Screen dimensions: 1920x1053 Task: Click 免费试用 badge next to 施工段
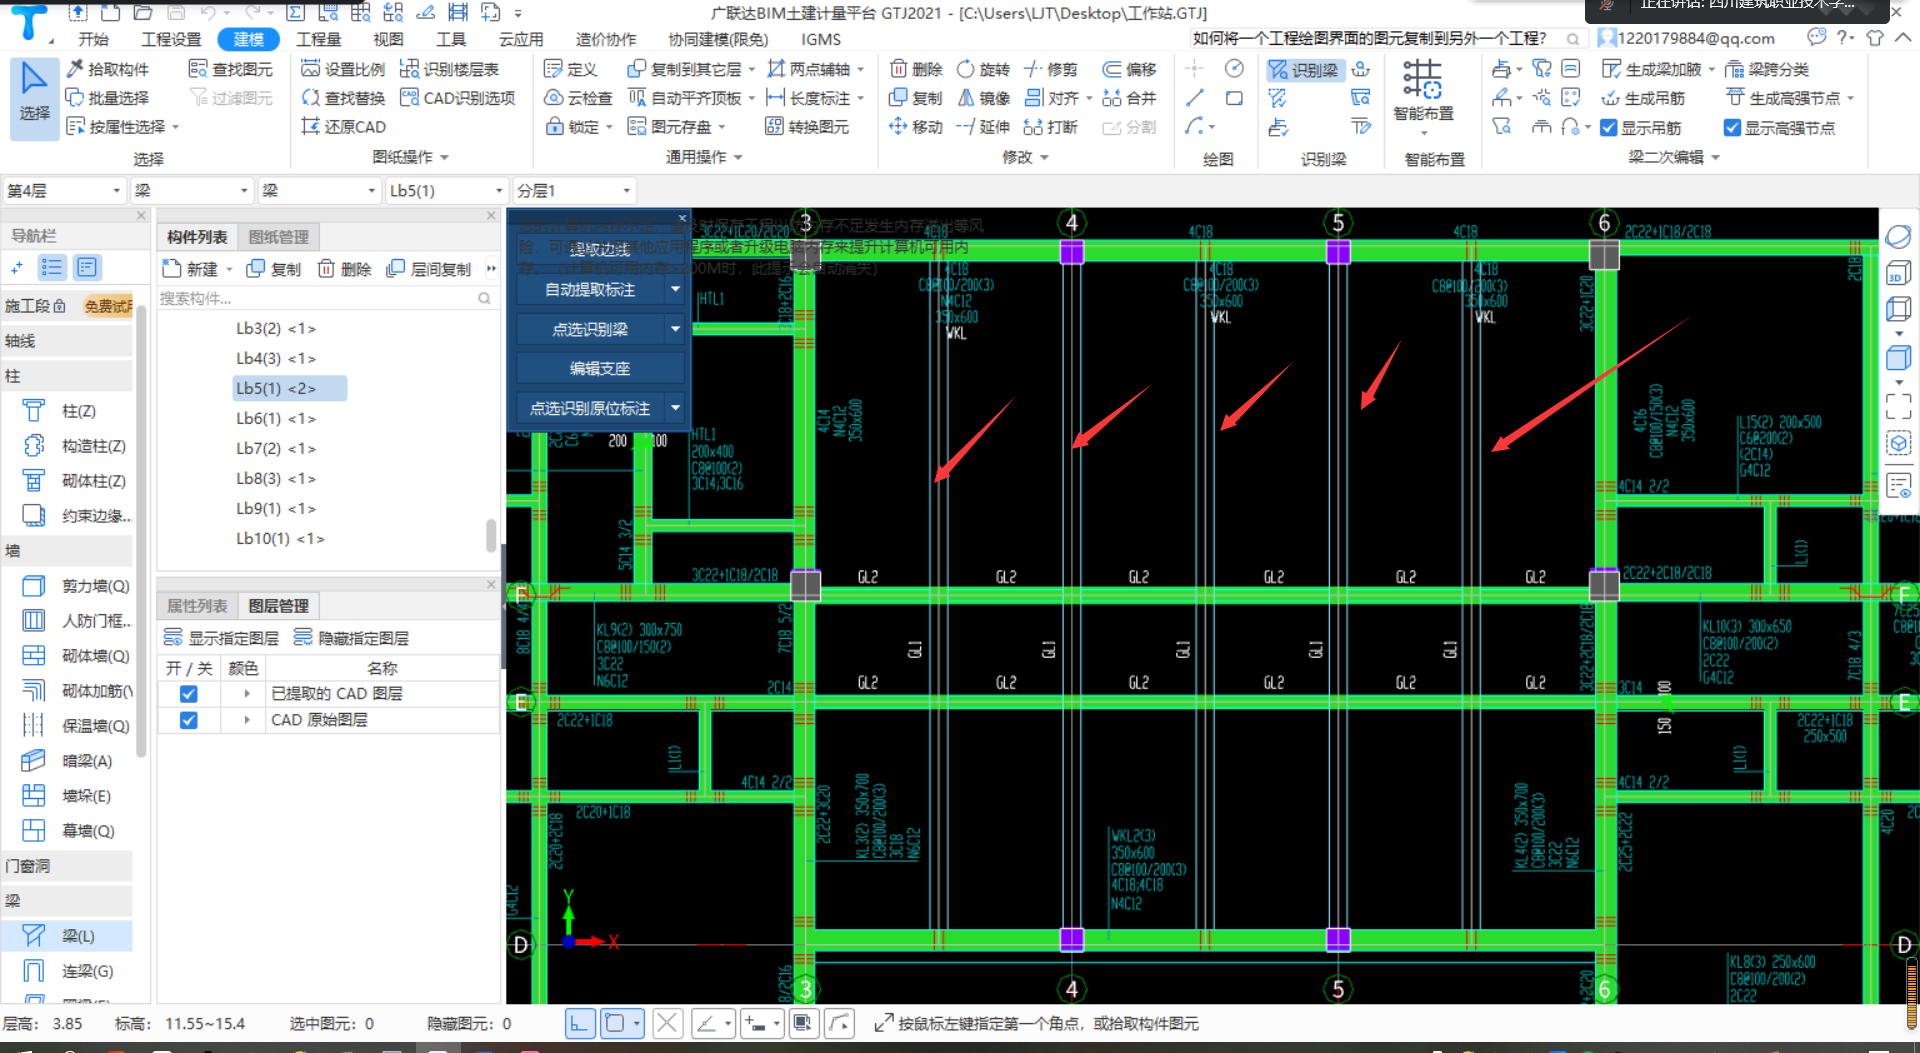pos(108,306)
